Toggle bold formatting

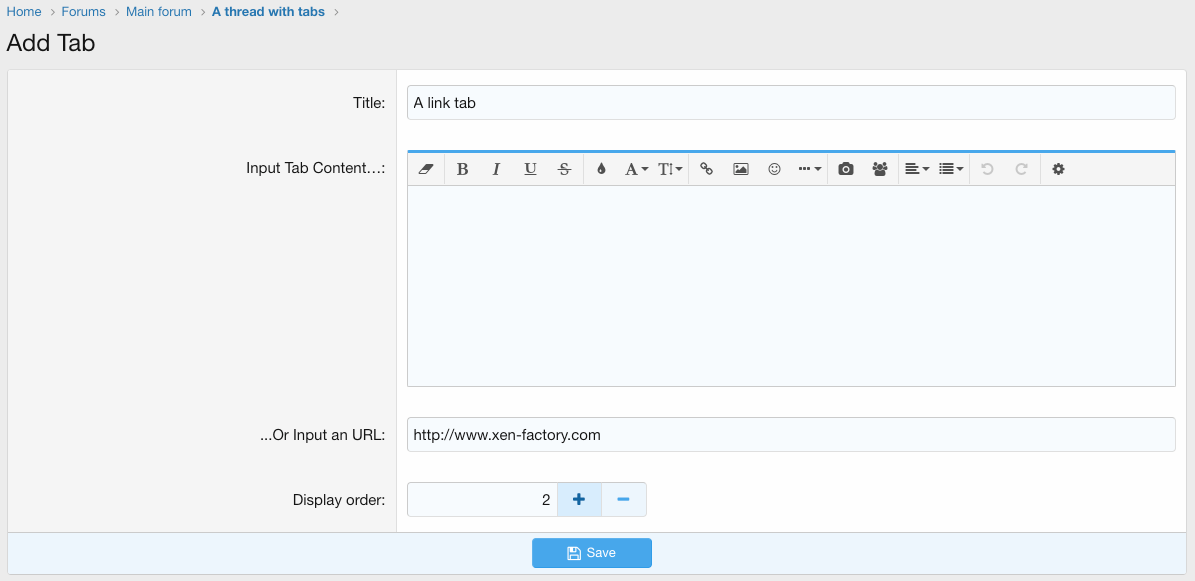point(462,170)
